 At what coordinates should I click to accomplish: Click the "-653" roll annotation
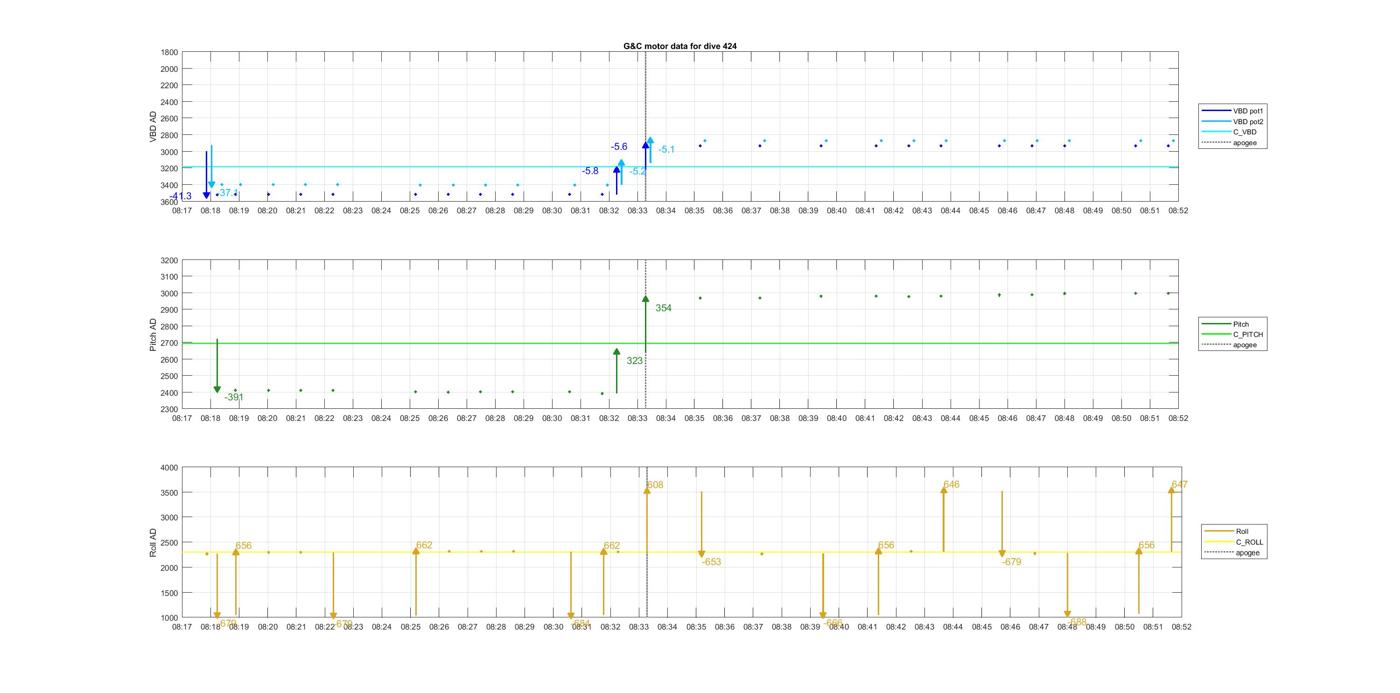pos(711,562)
